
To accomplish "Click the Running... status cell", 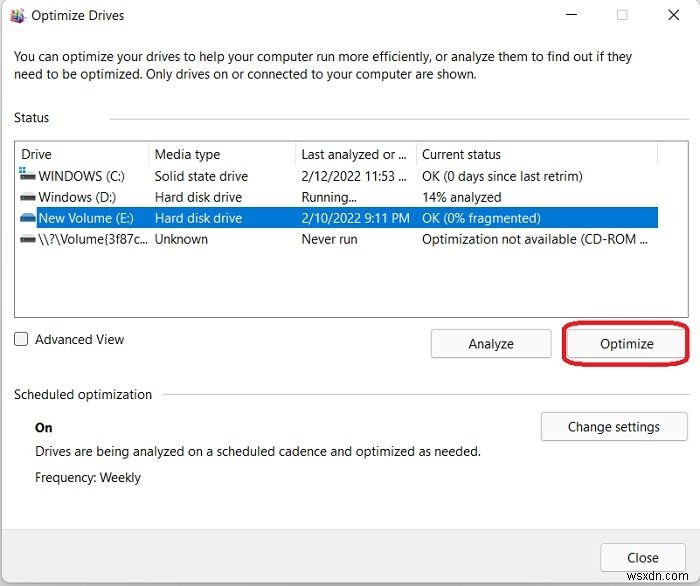I will 329,197.
